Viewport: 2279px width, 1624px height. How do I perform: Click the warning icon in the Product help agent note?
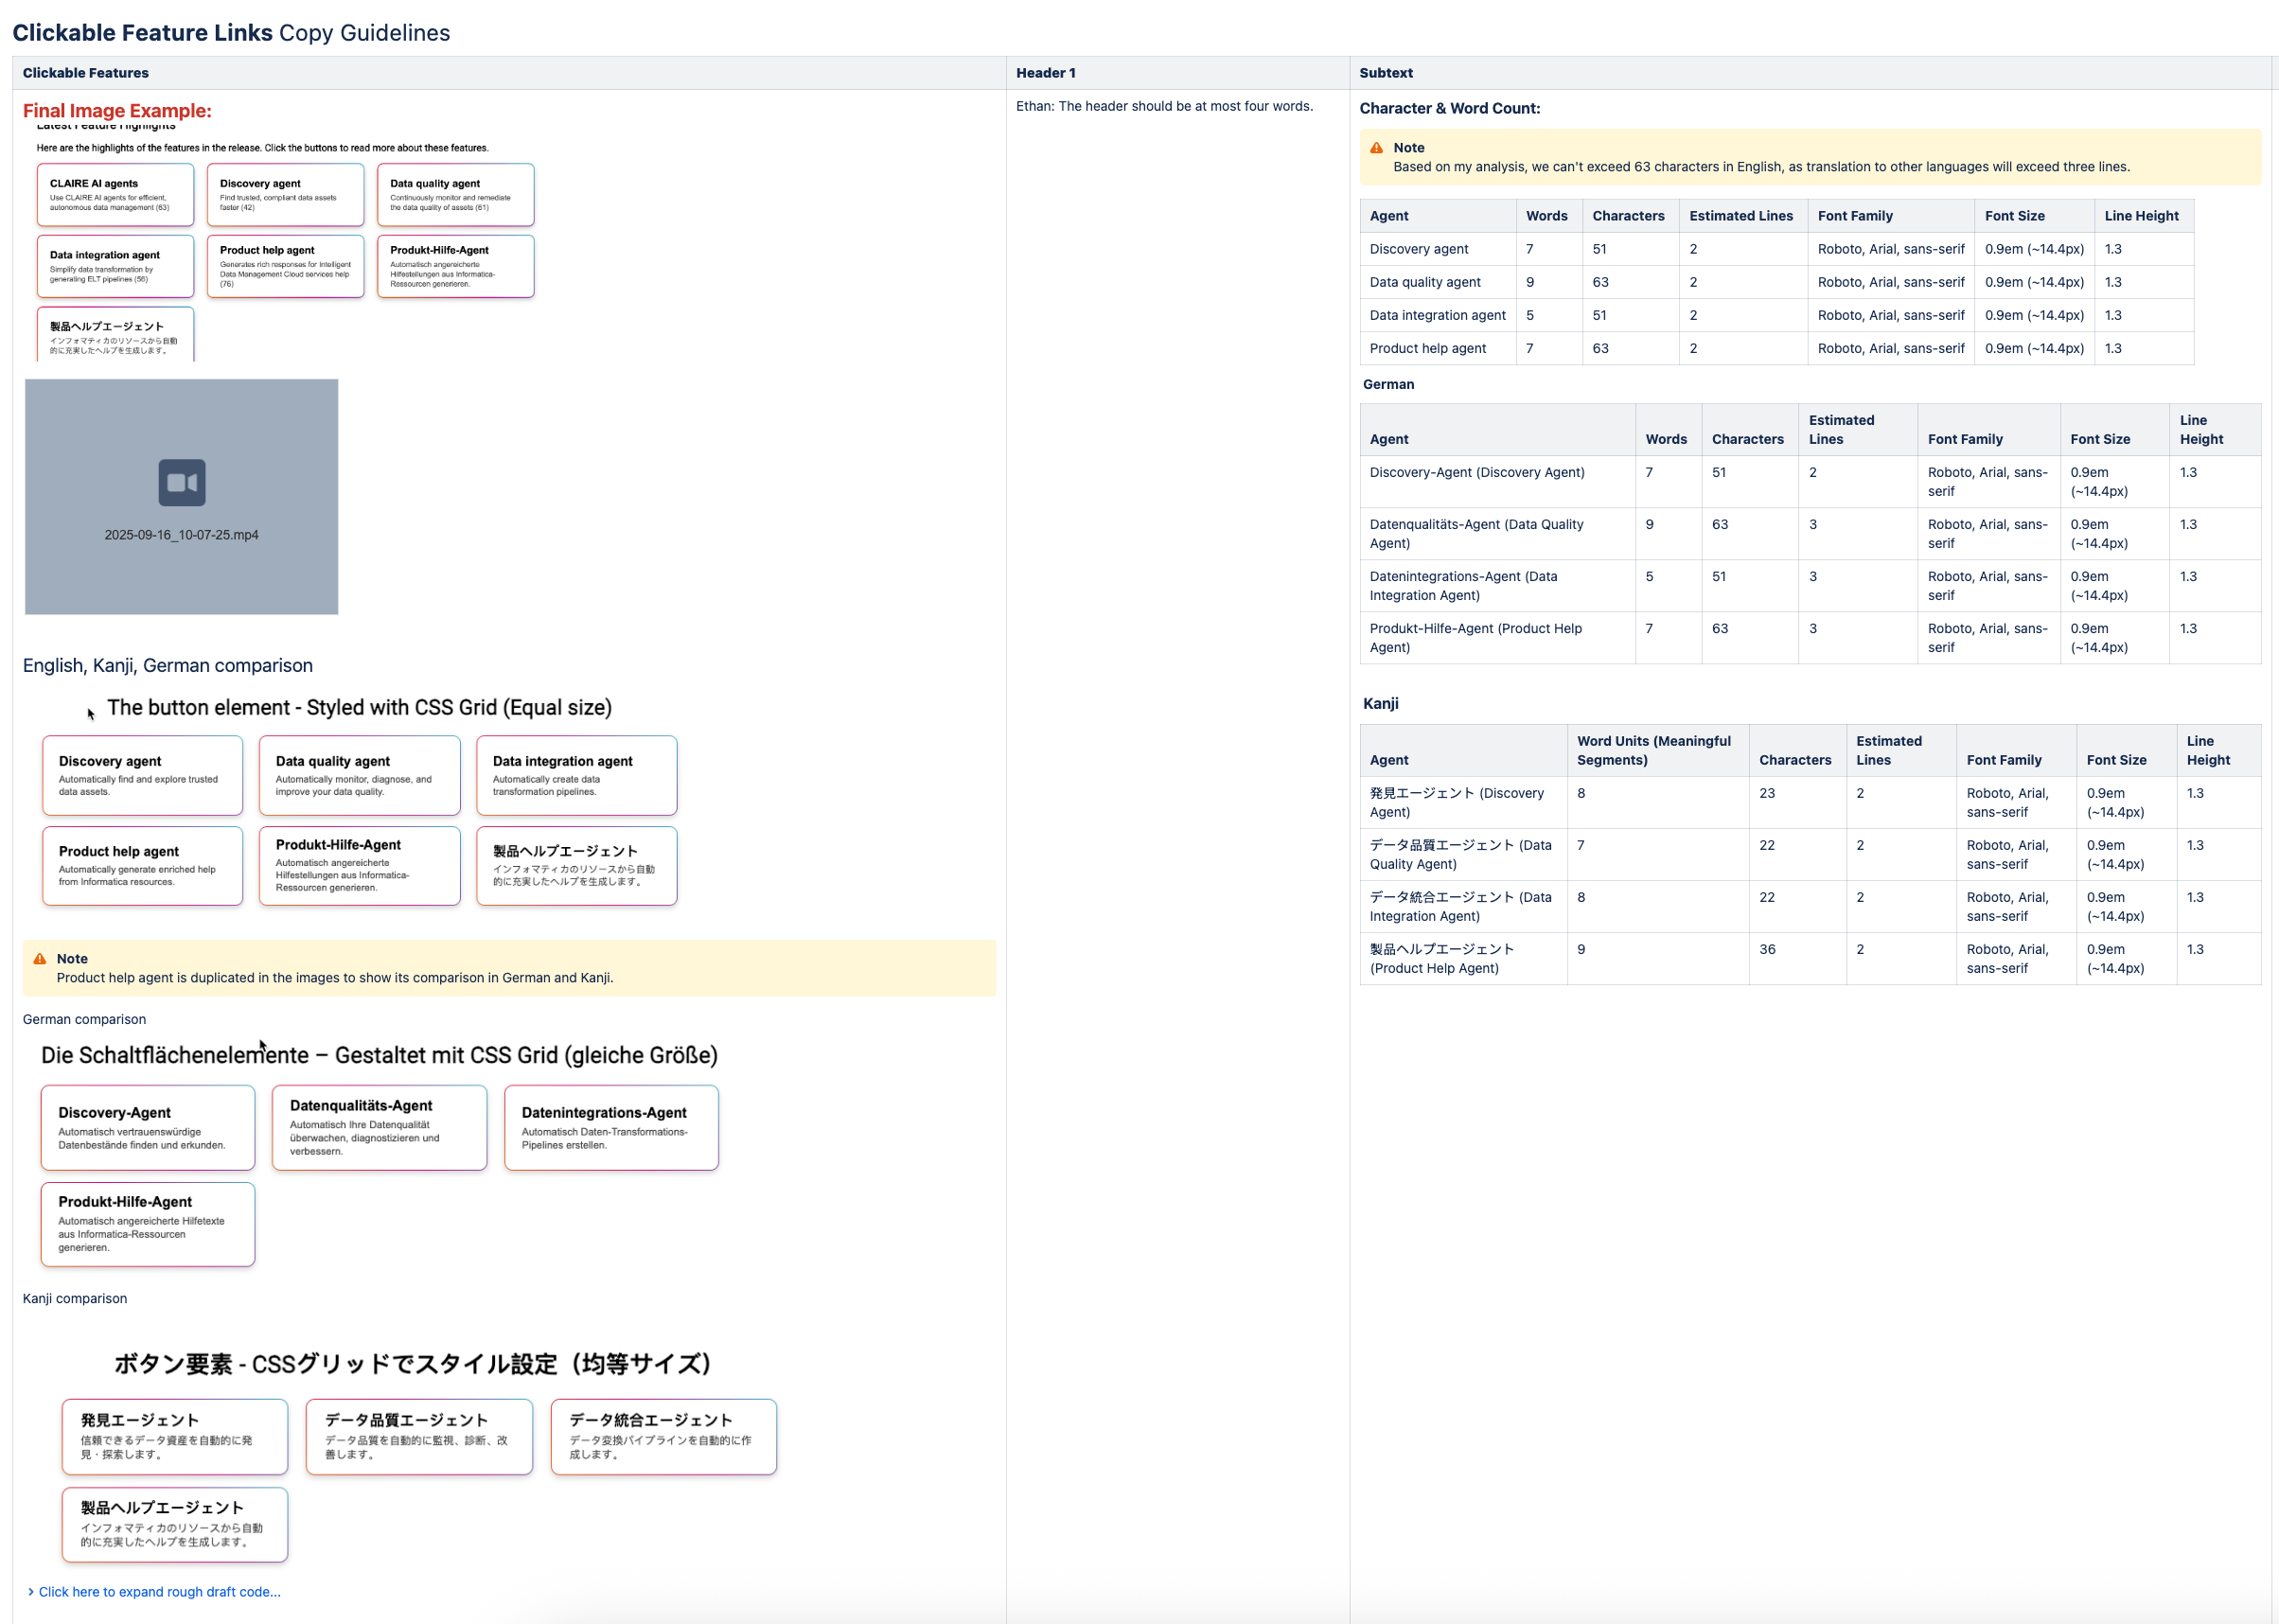click(x=39, y=959)
